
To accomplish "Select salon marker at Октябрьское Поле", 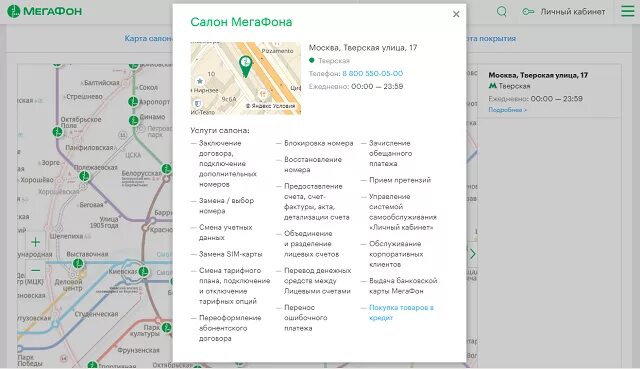I will (58, 132).
